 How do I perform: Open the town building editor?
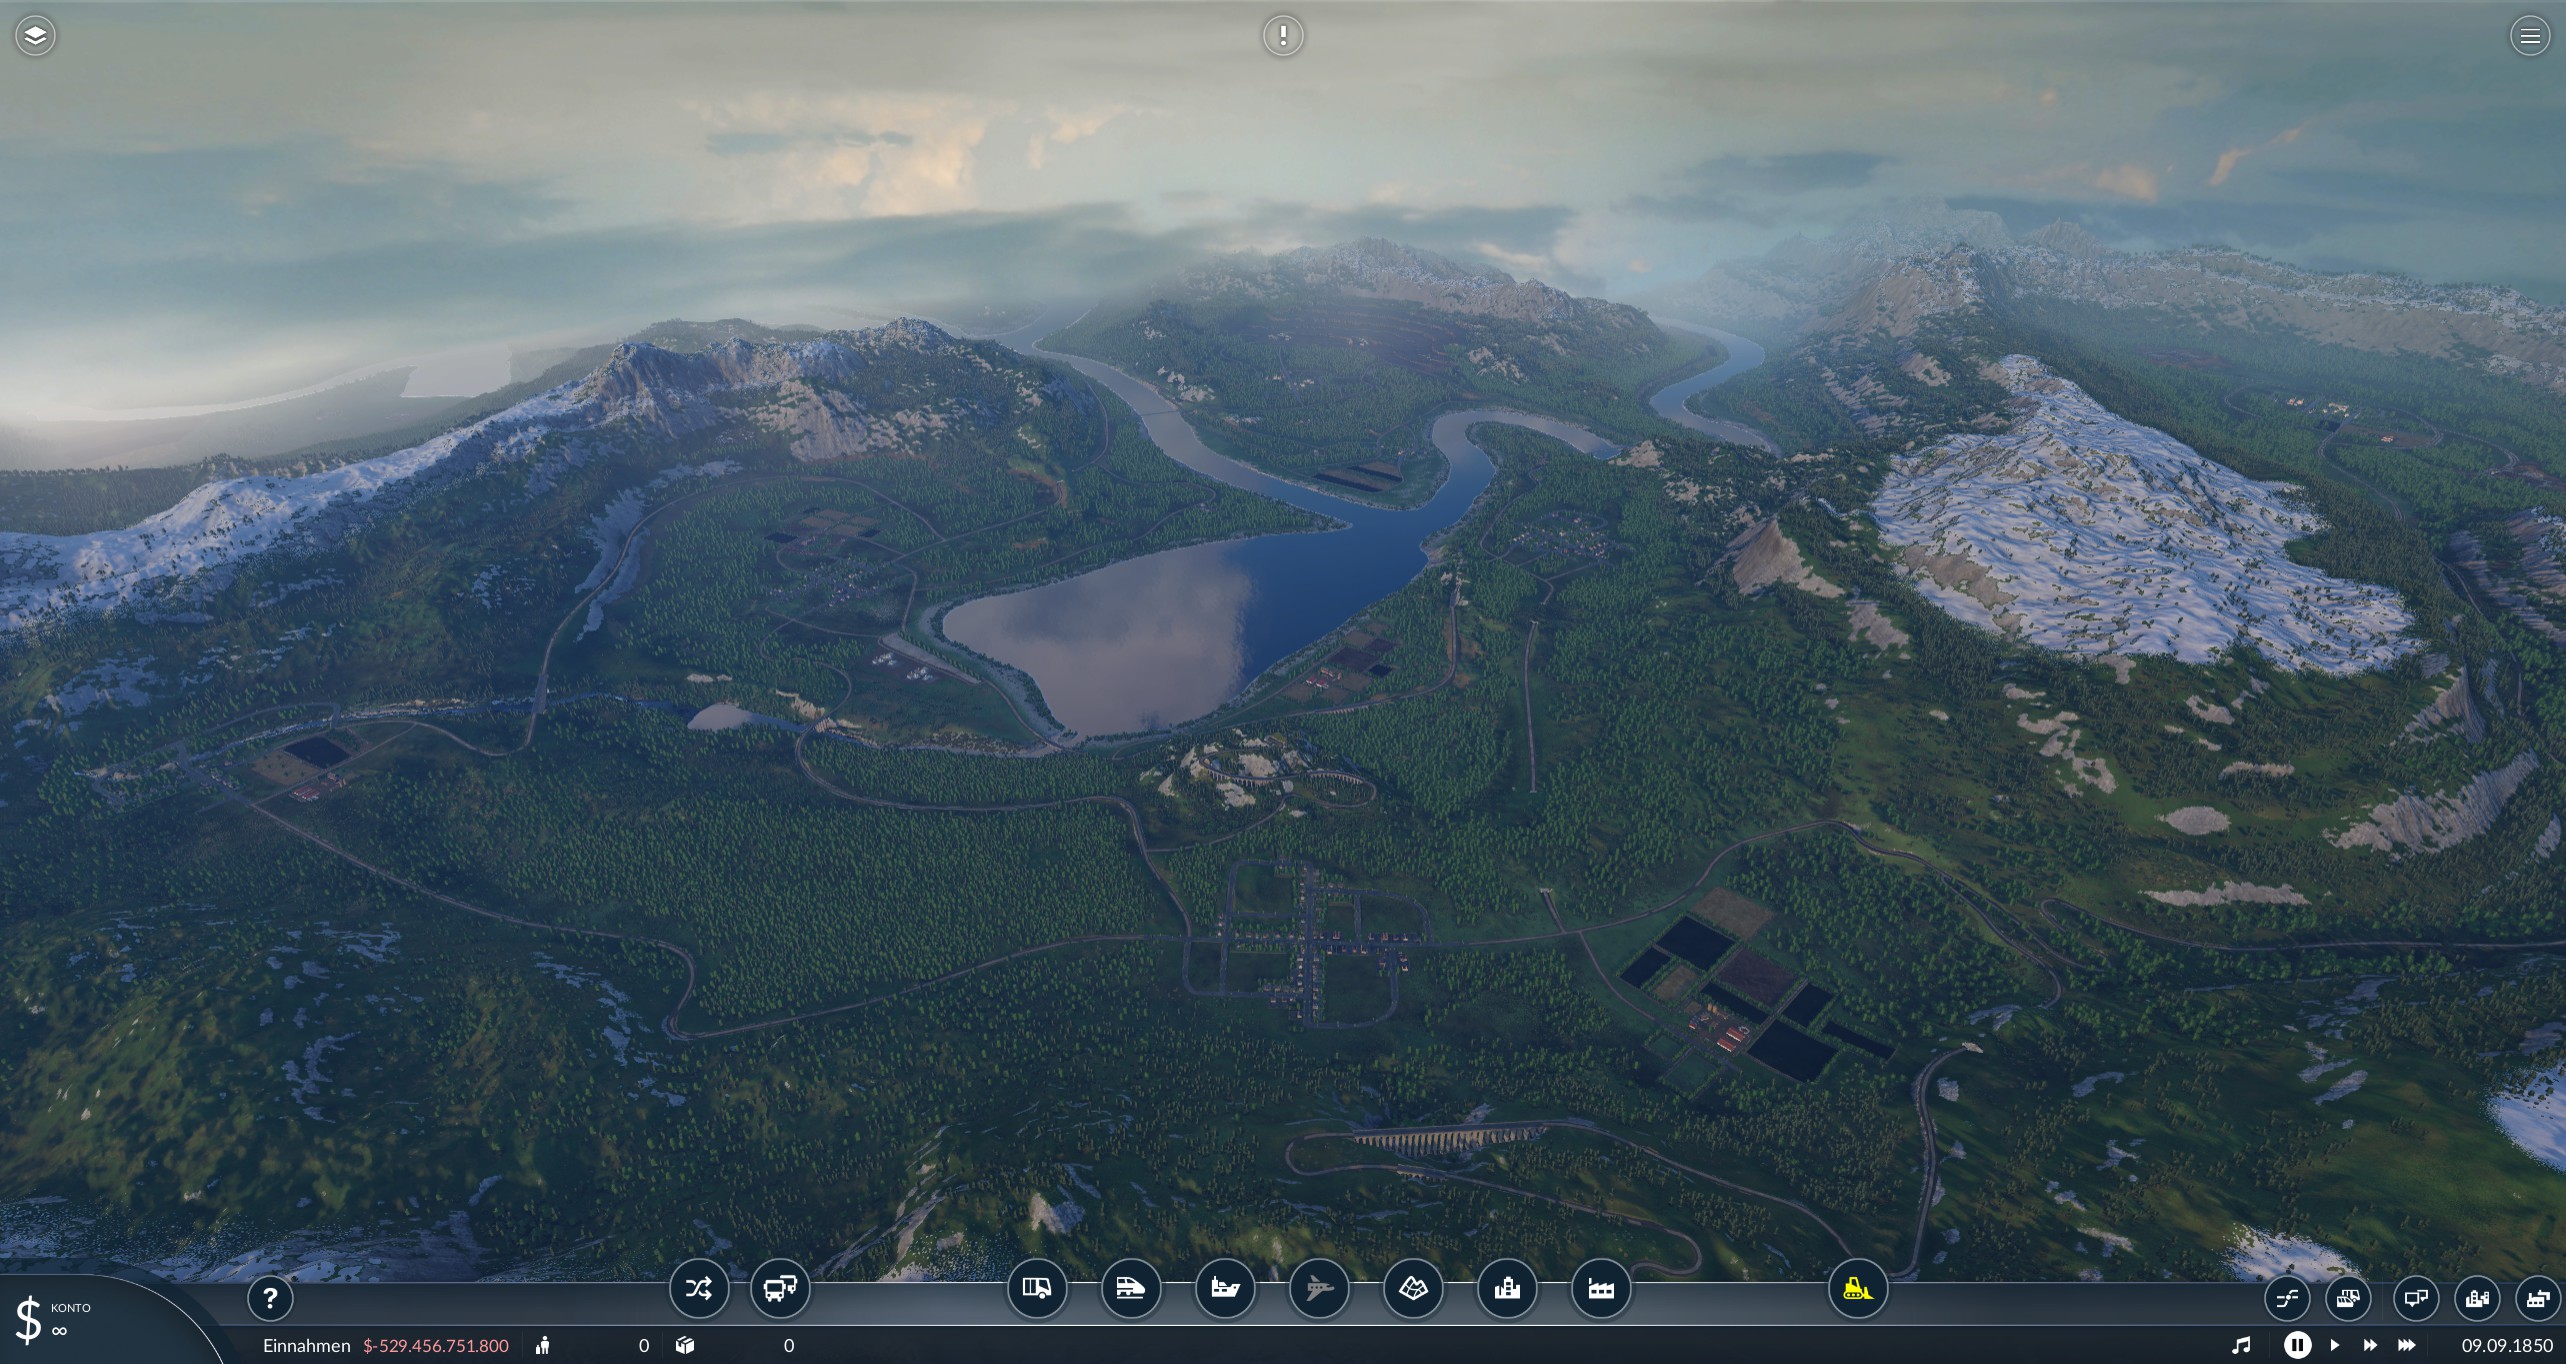(x=1507, y=1289)
